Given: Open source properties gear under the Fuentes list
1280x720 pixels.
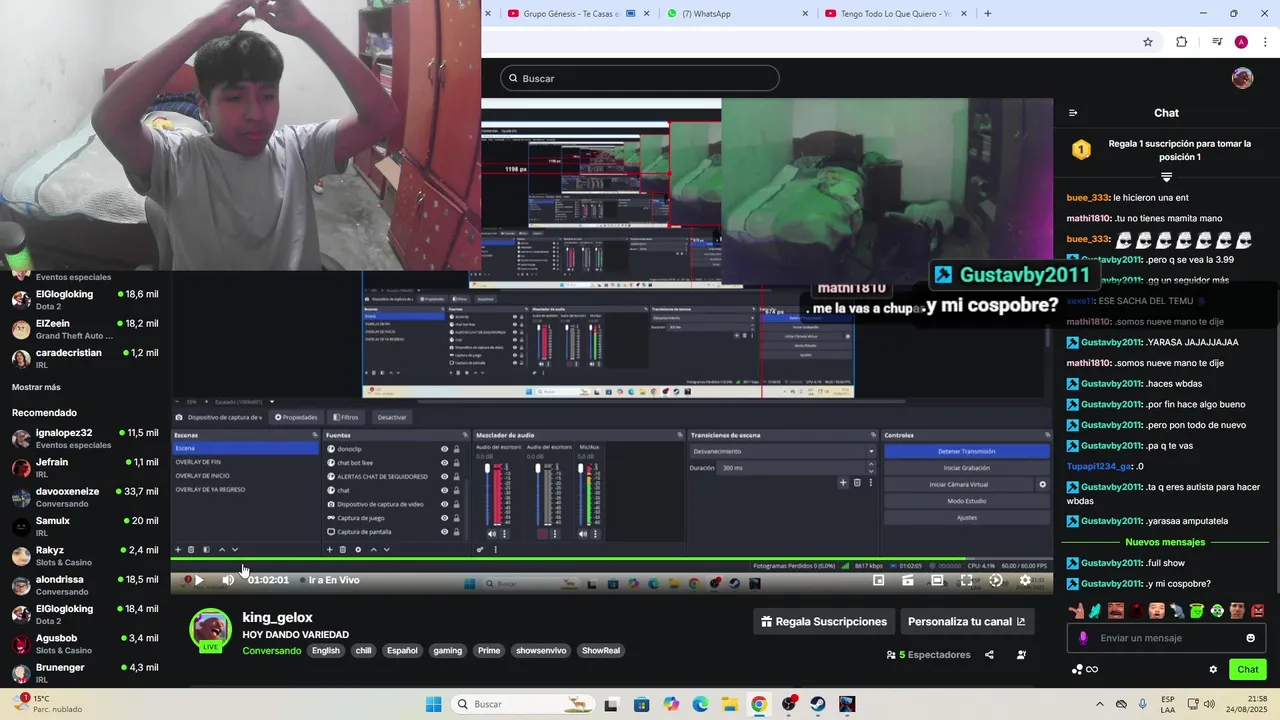Looking at the screenshot, I should click(x=358, y=549).
